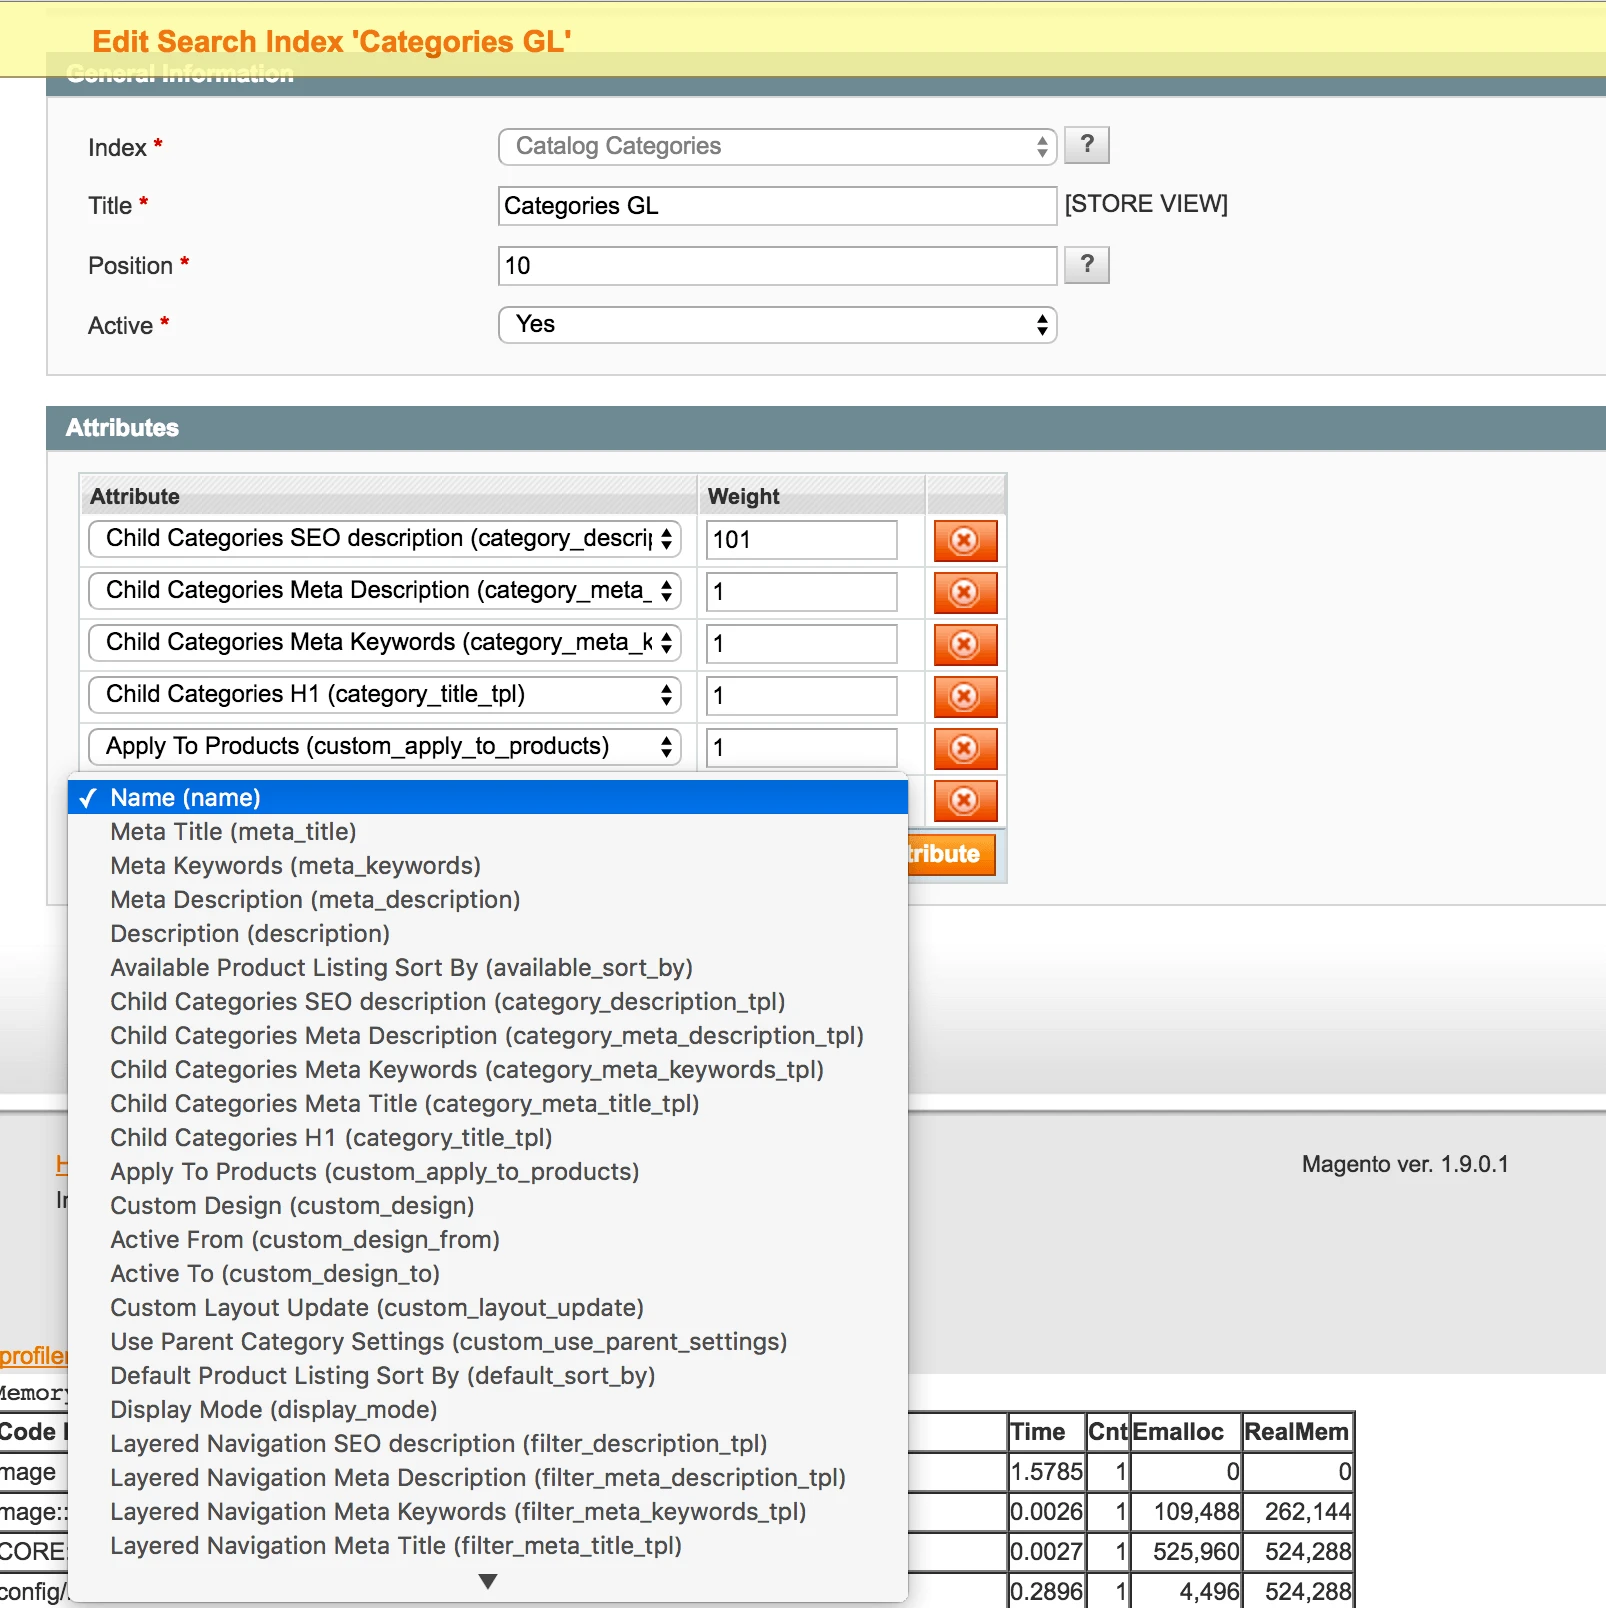This screenshot has width=1606, height=1608.
Task: Delete the Child Categories H1 attribute row
Action: 964,696
